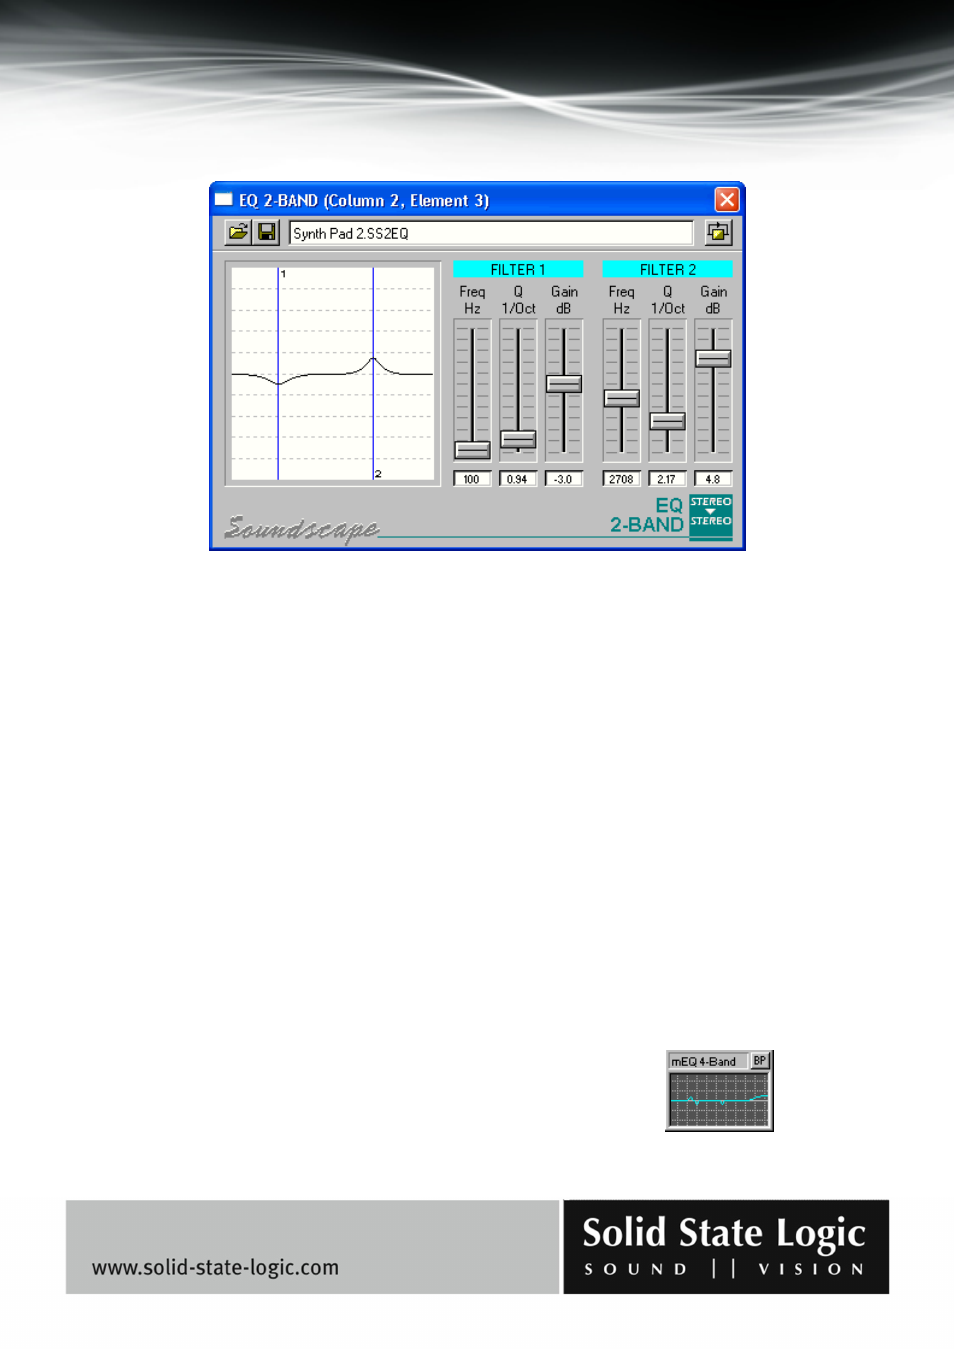Select the Filter 2 frequency value 2708

(x=622, y=479)
